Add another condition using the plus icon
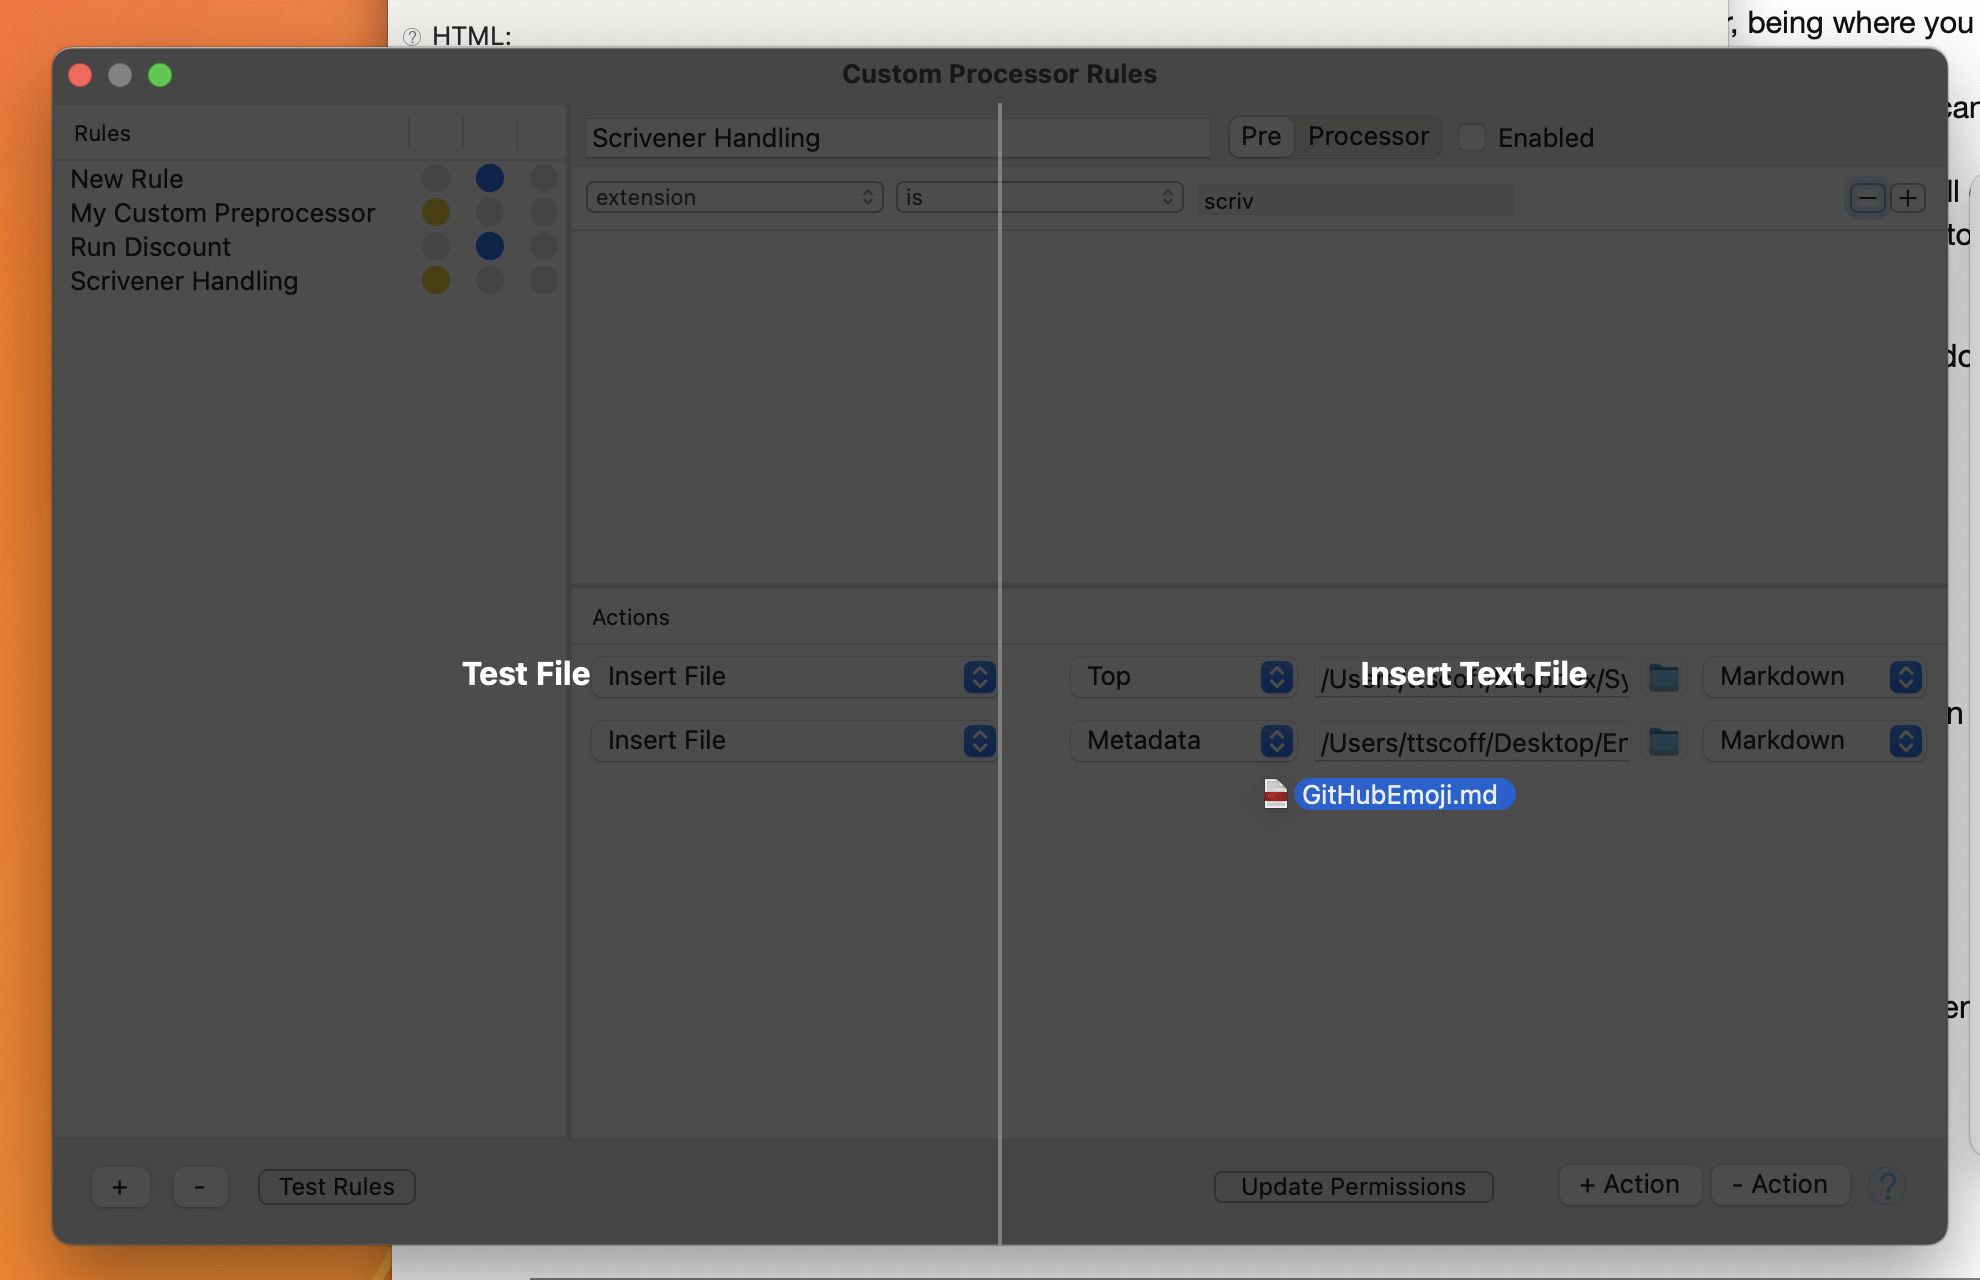The height and width of the screenshot is (1280, 1980). 1908,197
